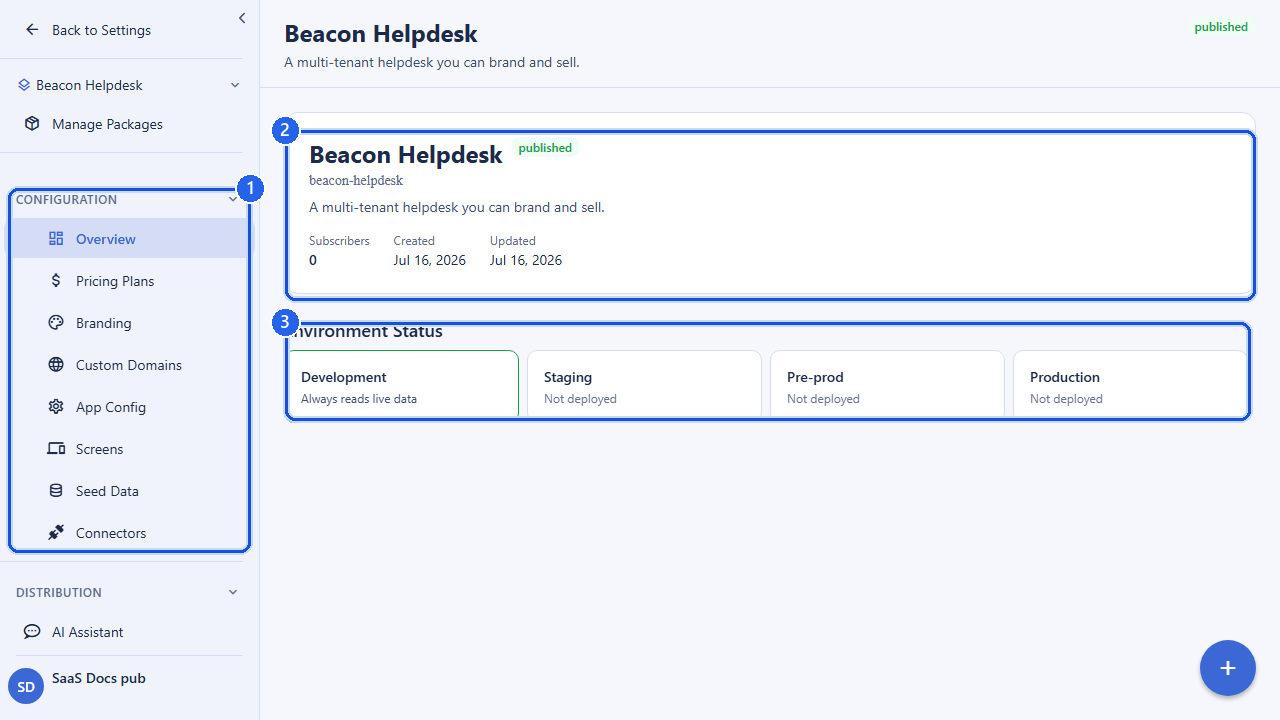Click the SD user avatar
The height and width of the screenshot is (720, 1280).
coord(26,687)
